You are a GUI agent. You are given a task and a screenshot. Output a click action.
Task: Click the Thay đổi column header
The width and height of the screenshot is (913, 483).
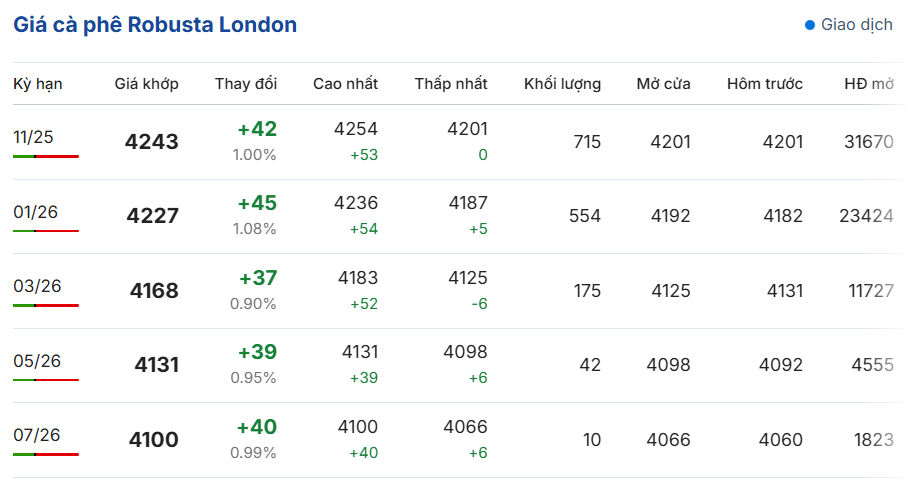coord(246,84)
